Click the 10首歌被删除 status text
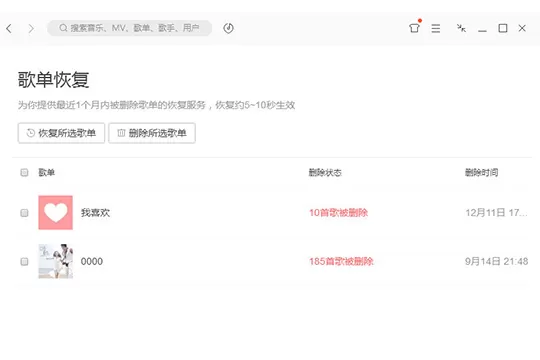The image size is (540, 360). [x=339, y=213]
